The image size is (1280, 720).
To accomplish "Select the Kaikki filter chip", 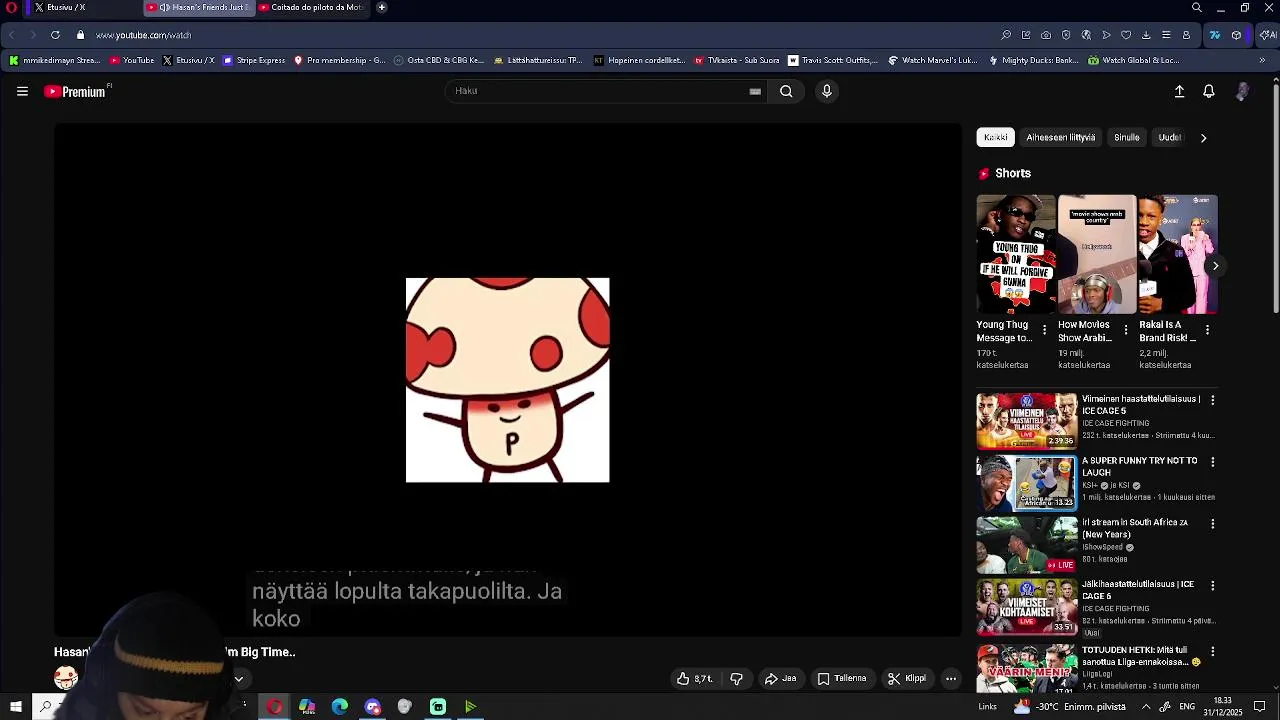I will [x=996, y=138].
